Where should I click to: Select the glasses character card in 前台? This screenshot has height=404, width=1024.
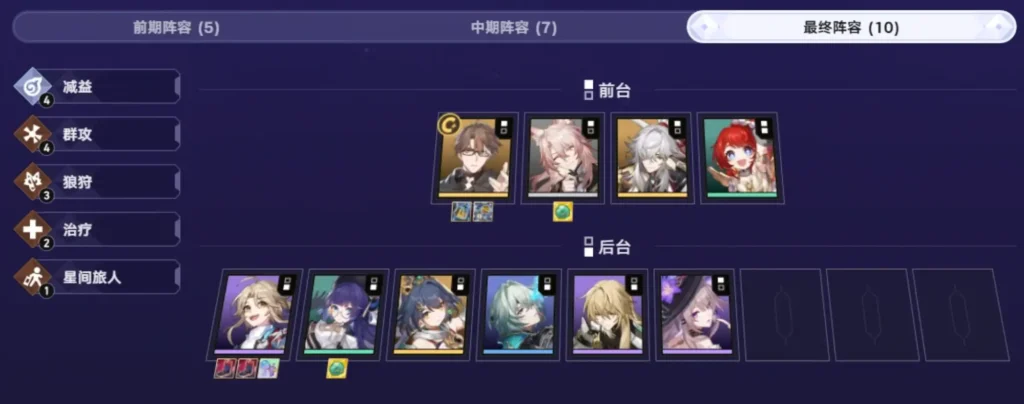(x=473, y=158)
